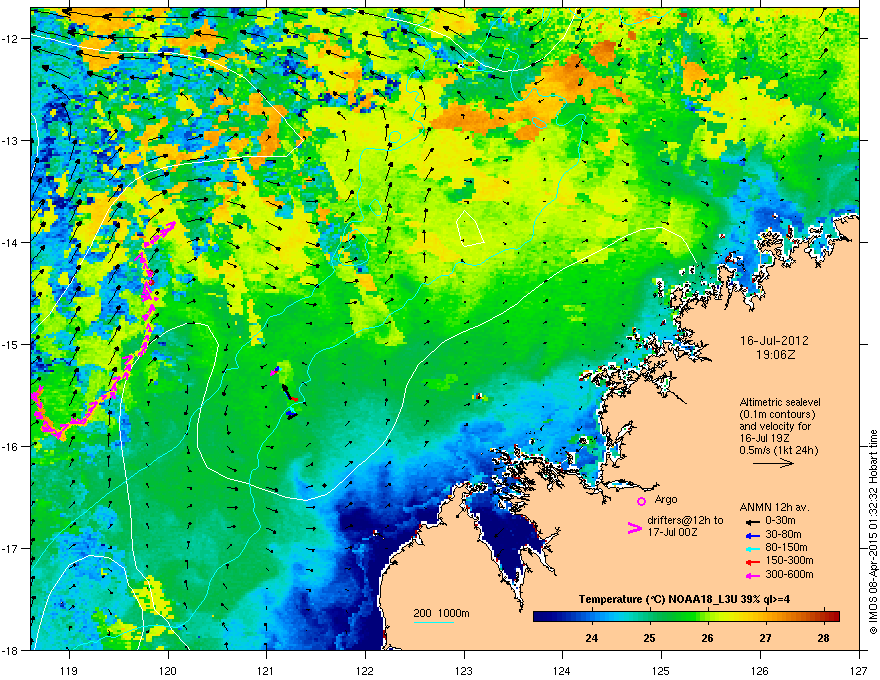Click the '30-80m' depth label
880x680 pixels.
coord(783,534)
